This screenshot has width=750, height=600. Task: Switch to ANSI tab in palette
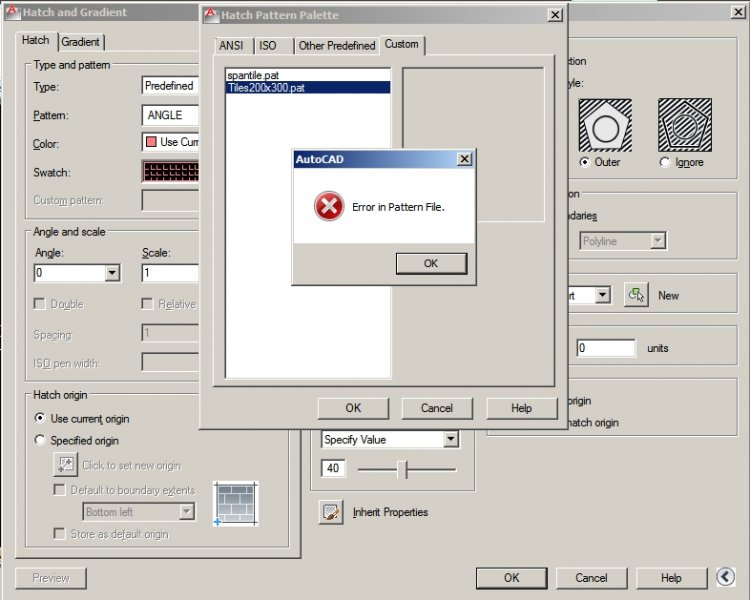coord(232,45)
